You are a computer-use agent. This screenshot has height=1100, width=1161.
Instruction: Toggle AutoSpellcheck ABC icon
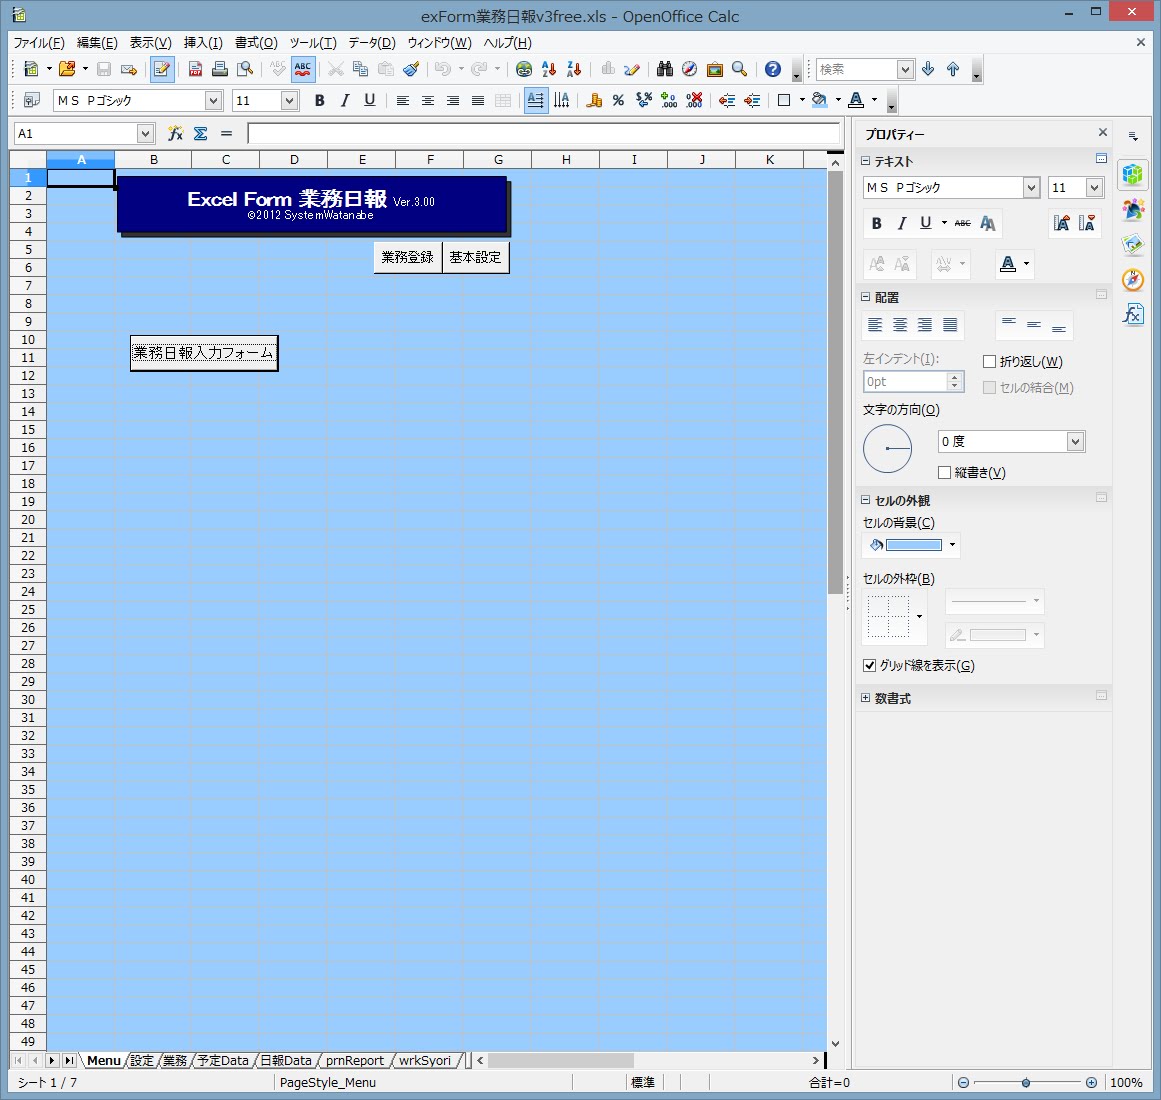click(302, 70)
